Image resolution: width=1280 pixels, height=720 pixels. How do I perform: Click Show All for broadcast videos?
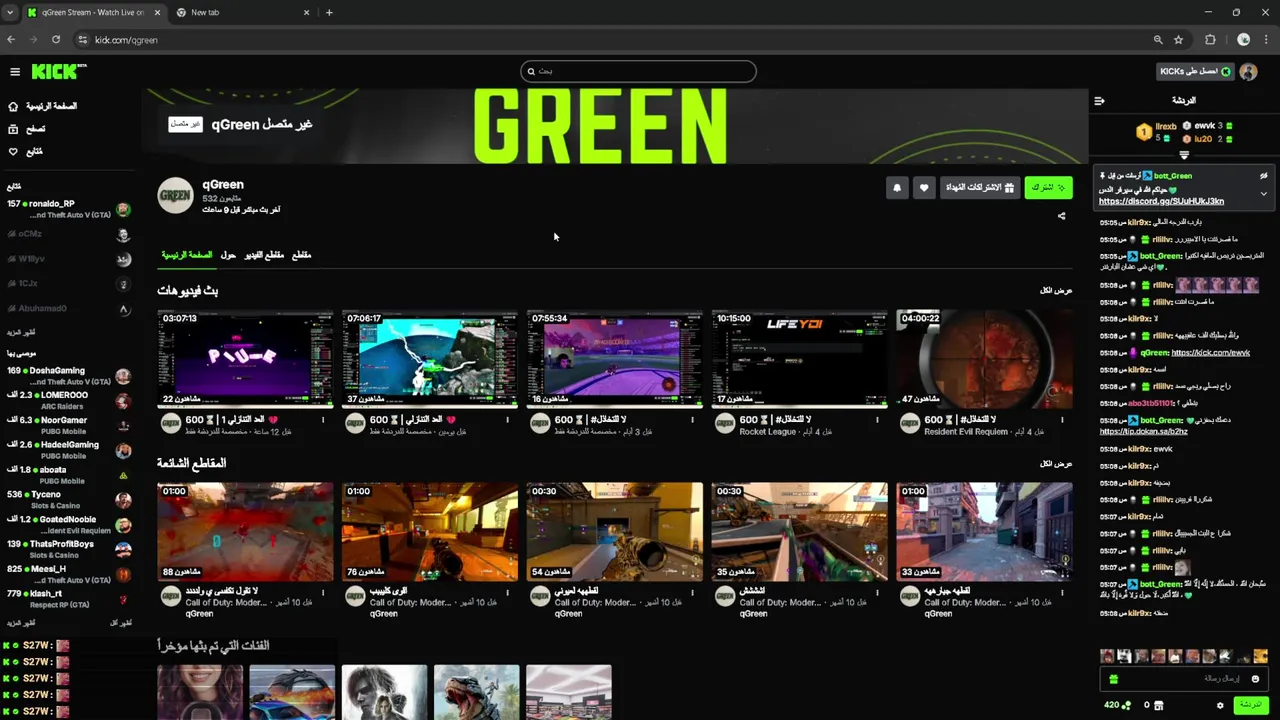(1056, 290)
